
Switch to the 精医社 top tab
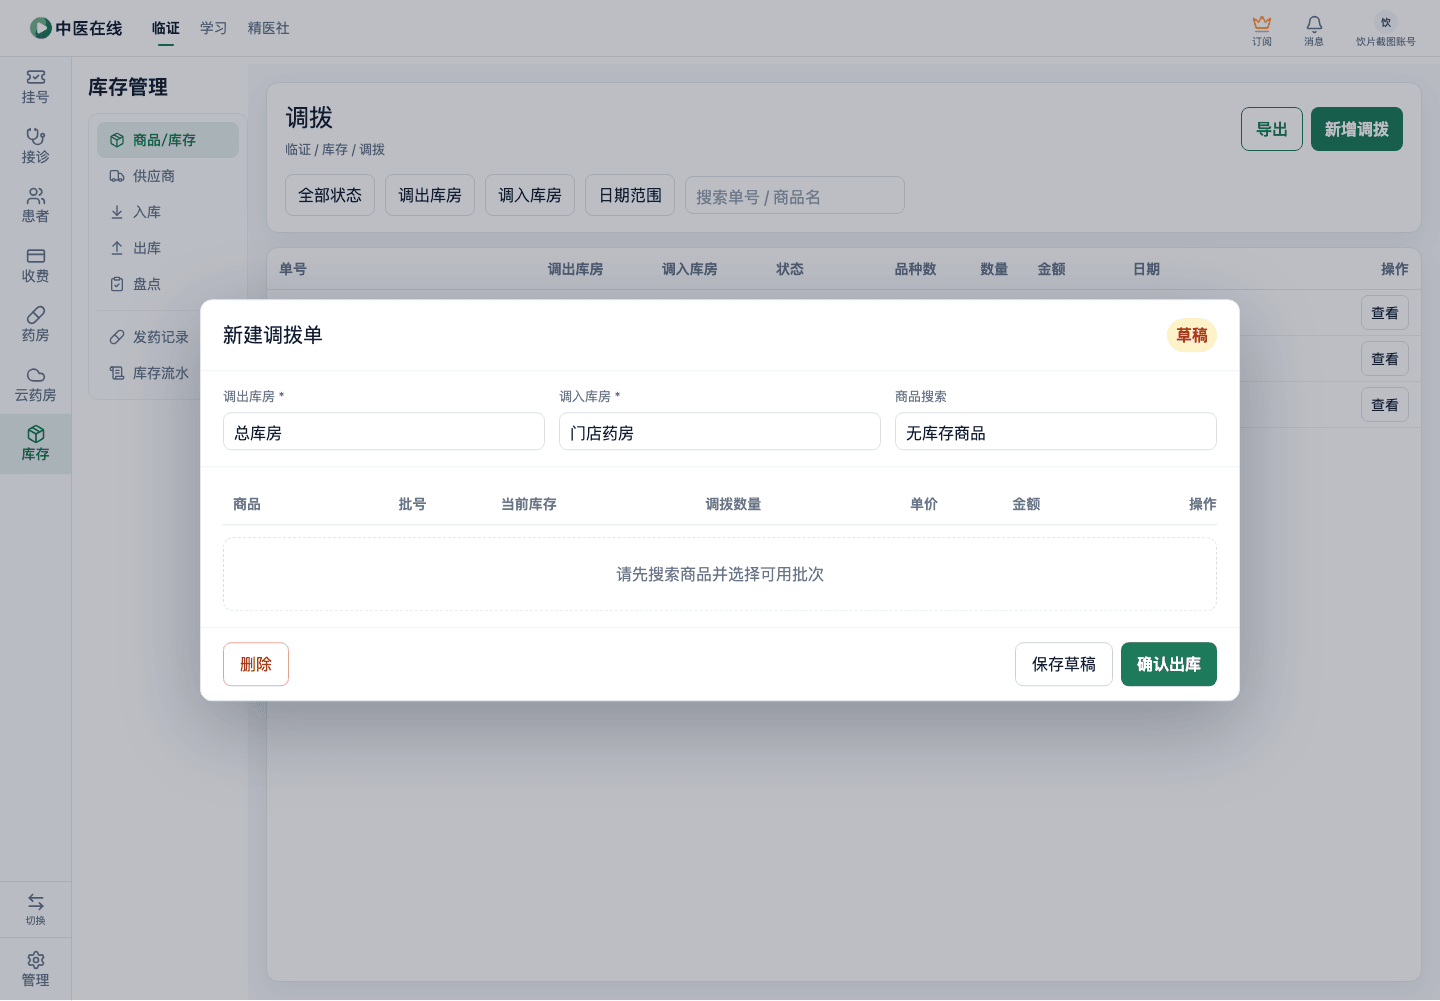(x=269, y=28)
